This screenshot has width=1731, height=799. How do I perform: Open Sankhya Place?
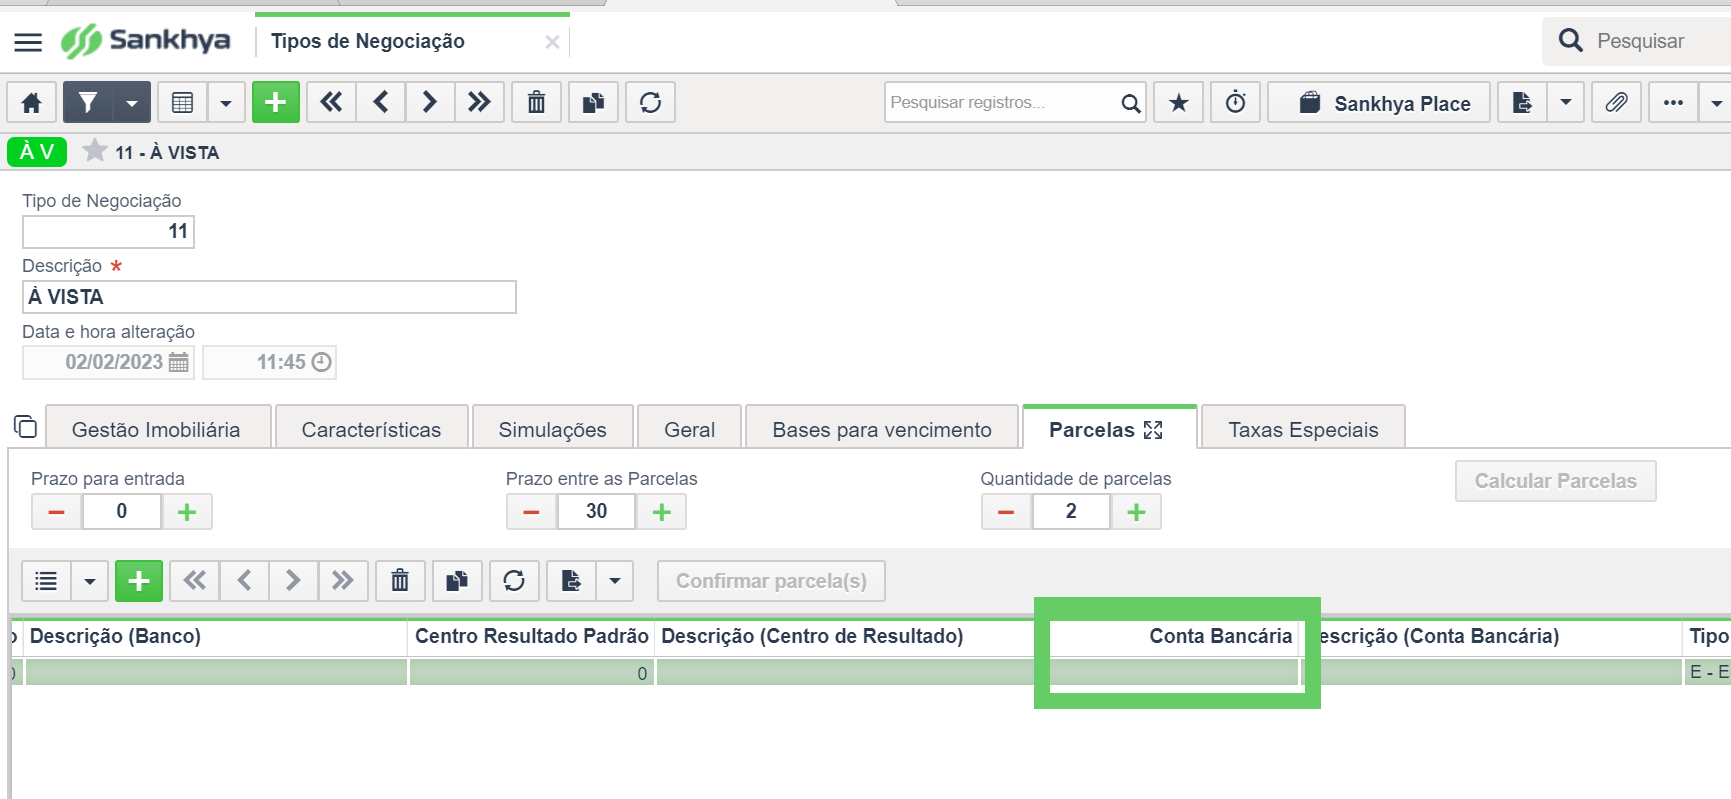1379,102
